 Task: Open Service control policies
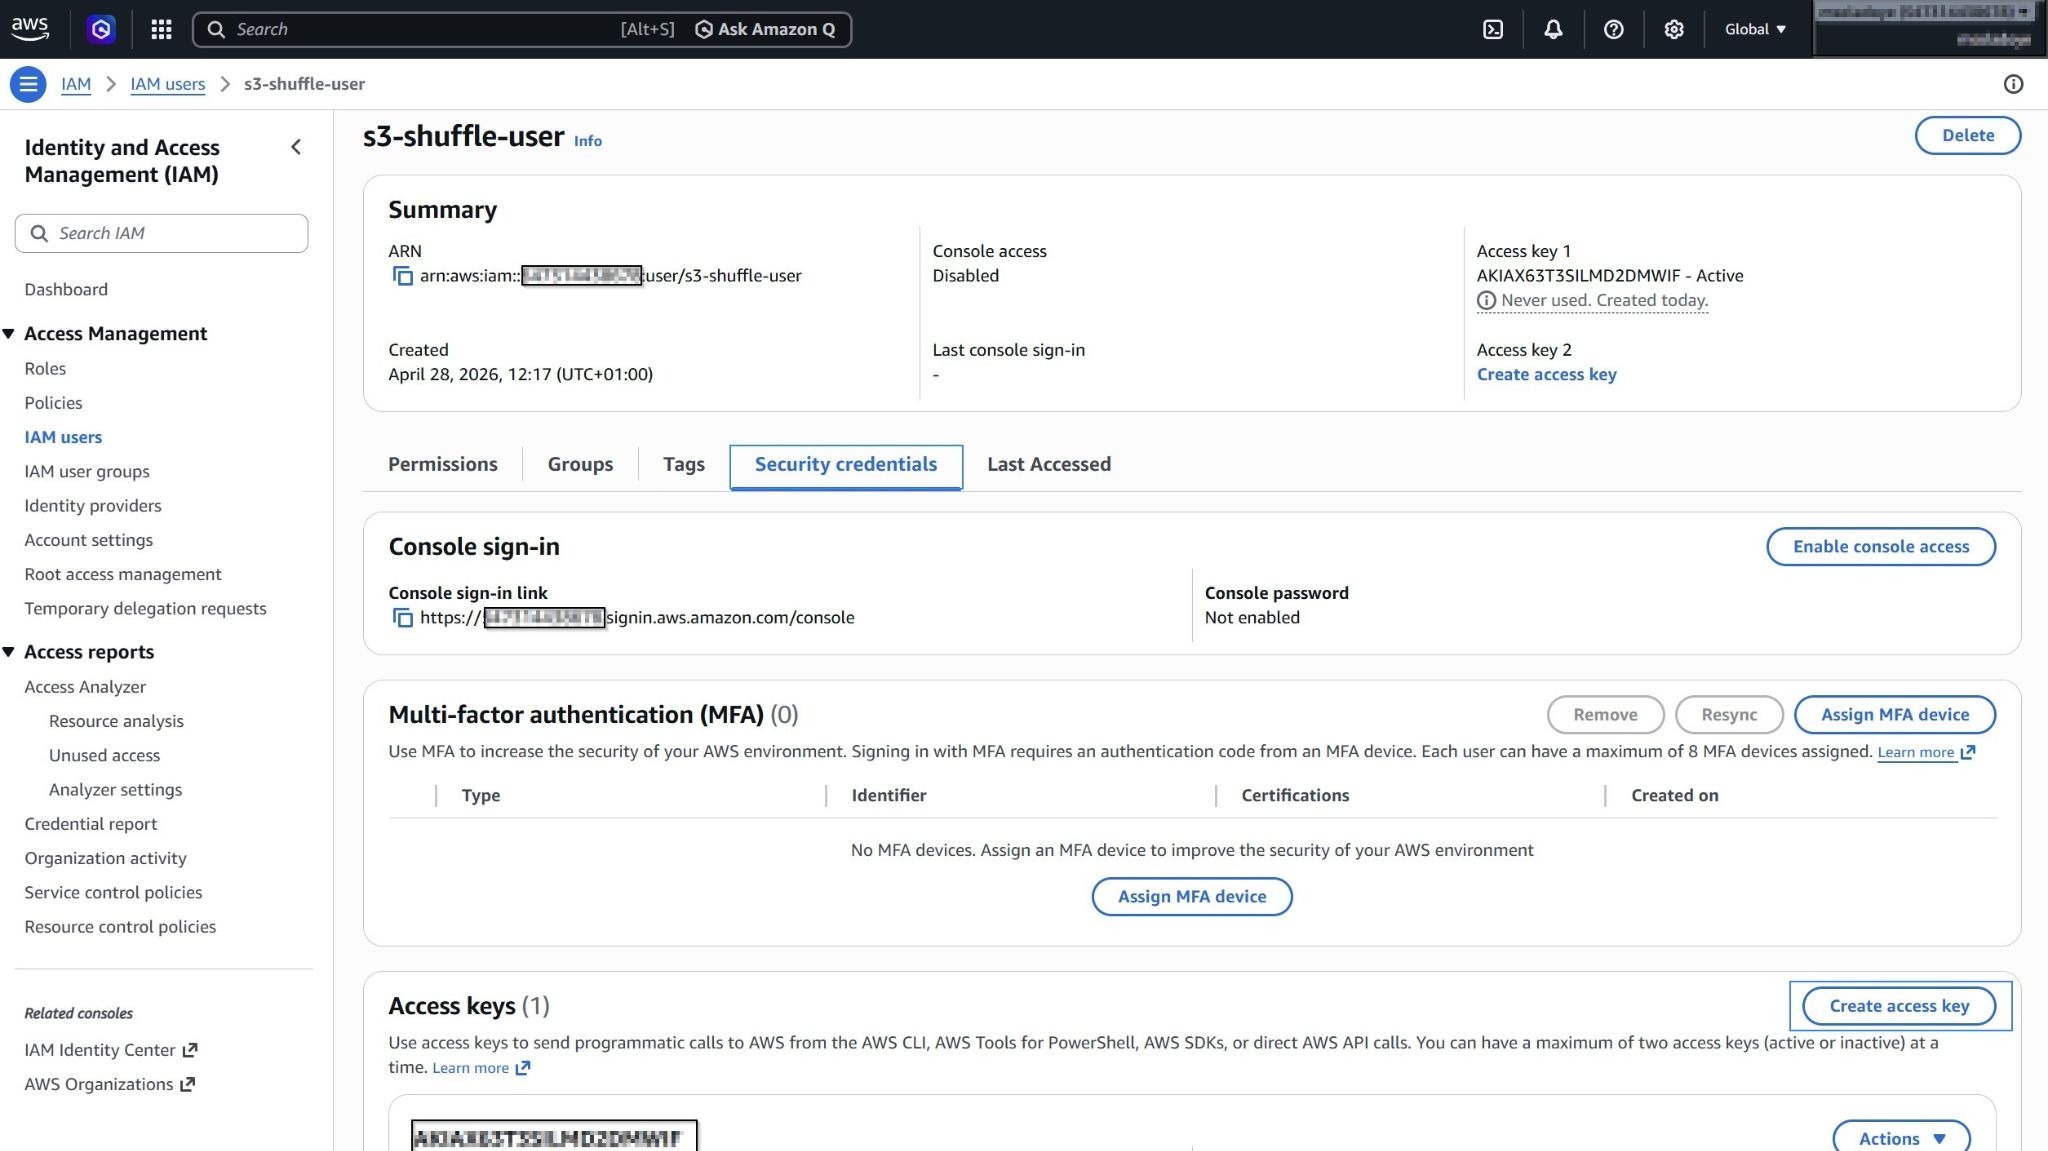(113, 892)
